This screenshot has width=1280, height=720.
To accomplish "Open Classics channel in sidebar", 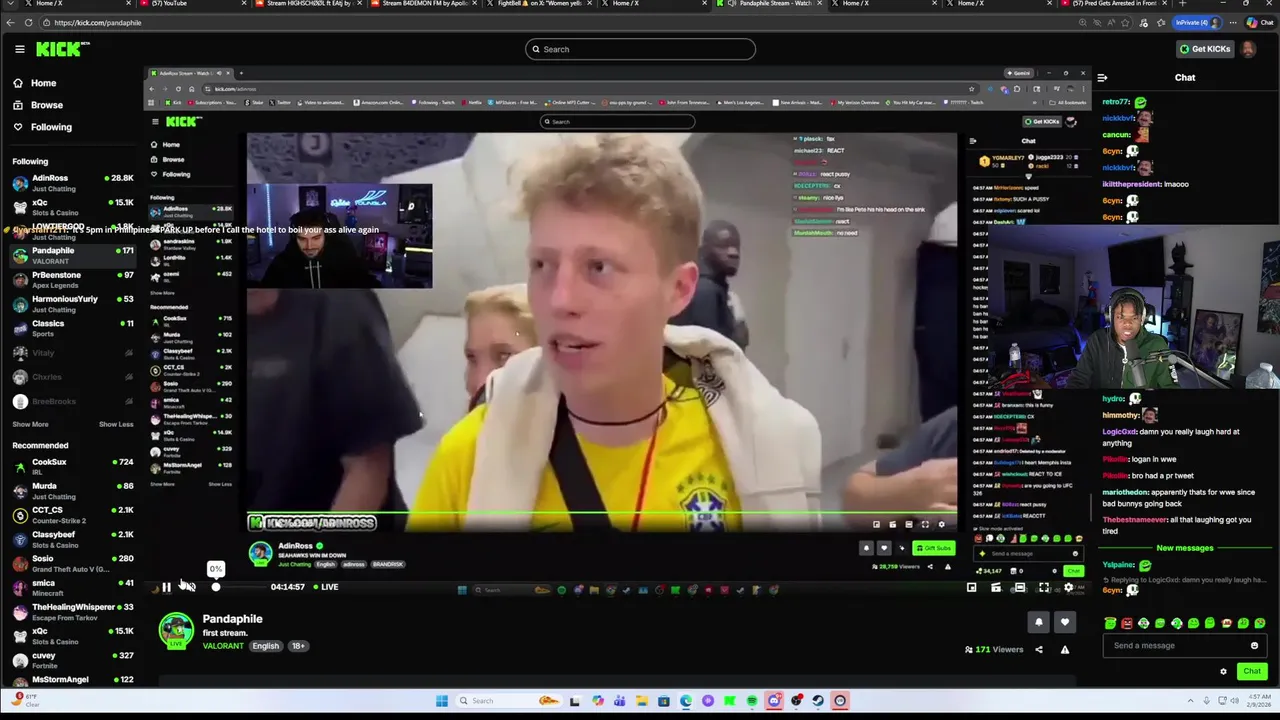I will (x=70, y=328).
